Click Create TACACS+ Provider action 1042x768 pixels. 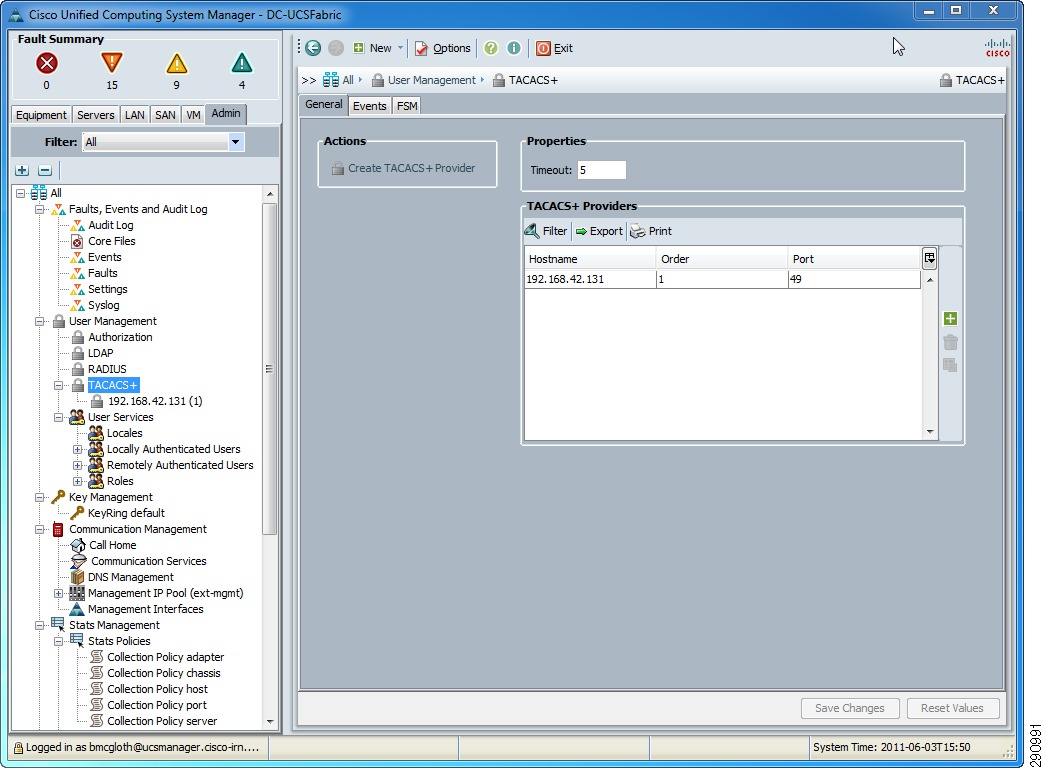pyautogui.click(x=403, y=168)
